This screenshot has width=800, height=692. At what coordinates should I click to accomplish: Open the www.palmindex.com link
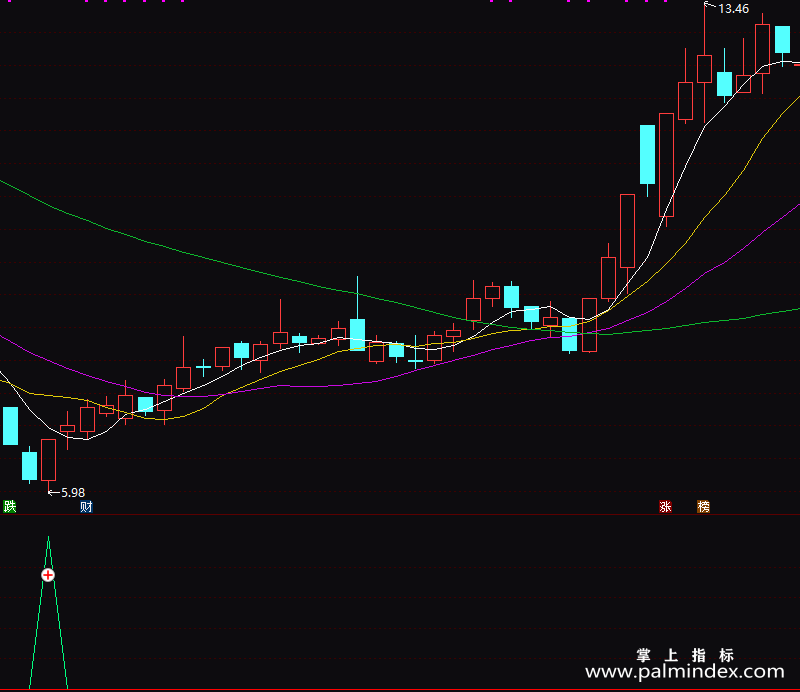(685, 672)
